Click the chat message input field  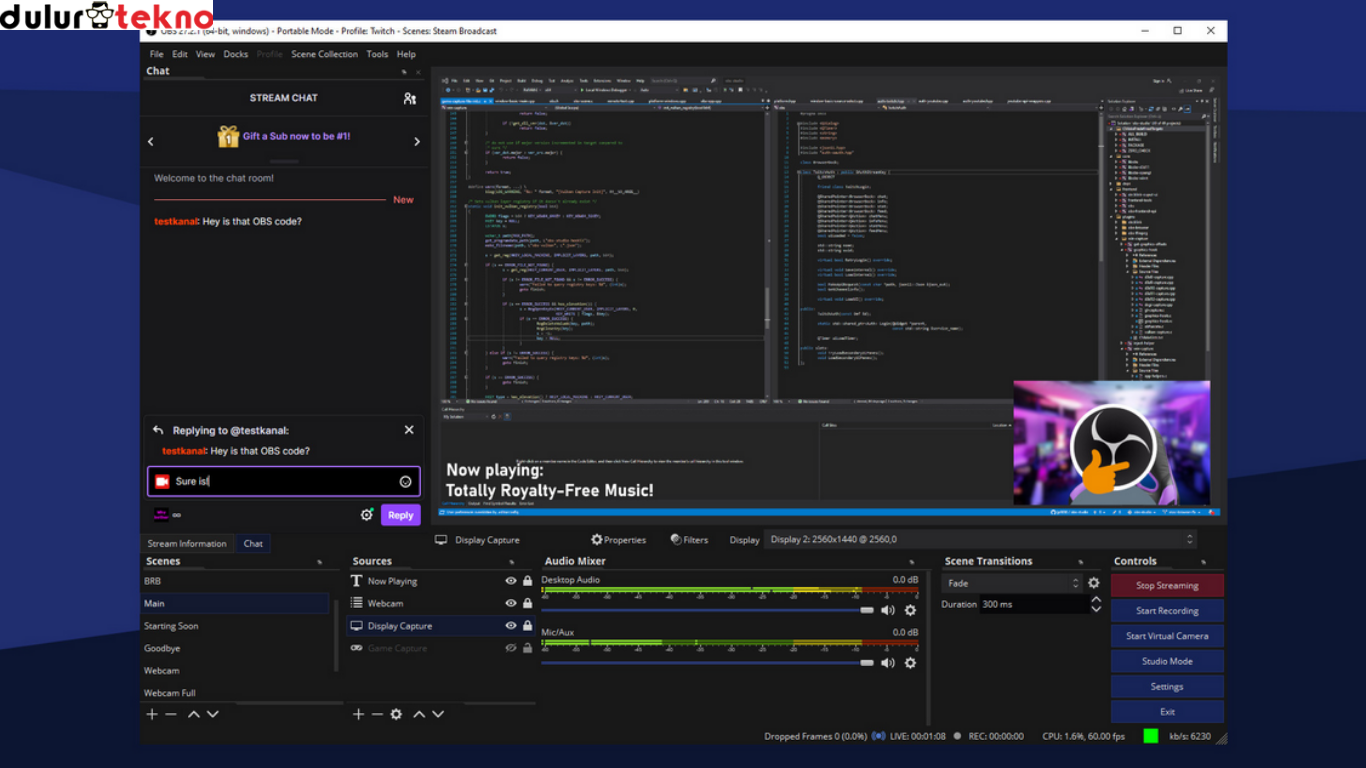coord(284,482)
